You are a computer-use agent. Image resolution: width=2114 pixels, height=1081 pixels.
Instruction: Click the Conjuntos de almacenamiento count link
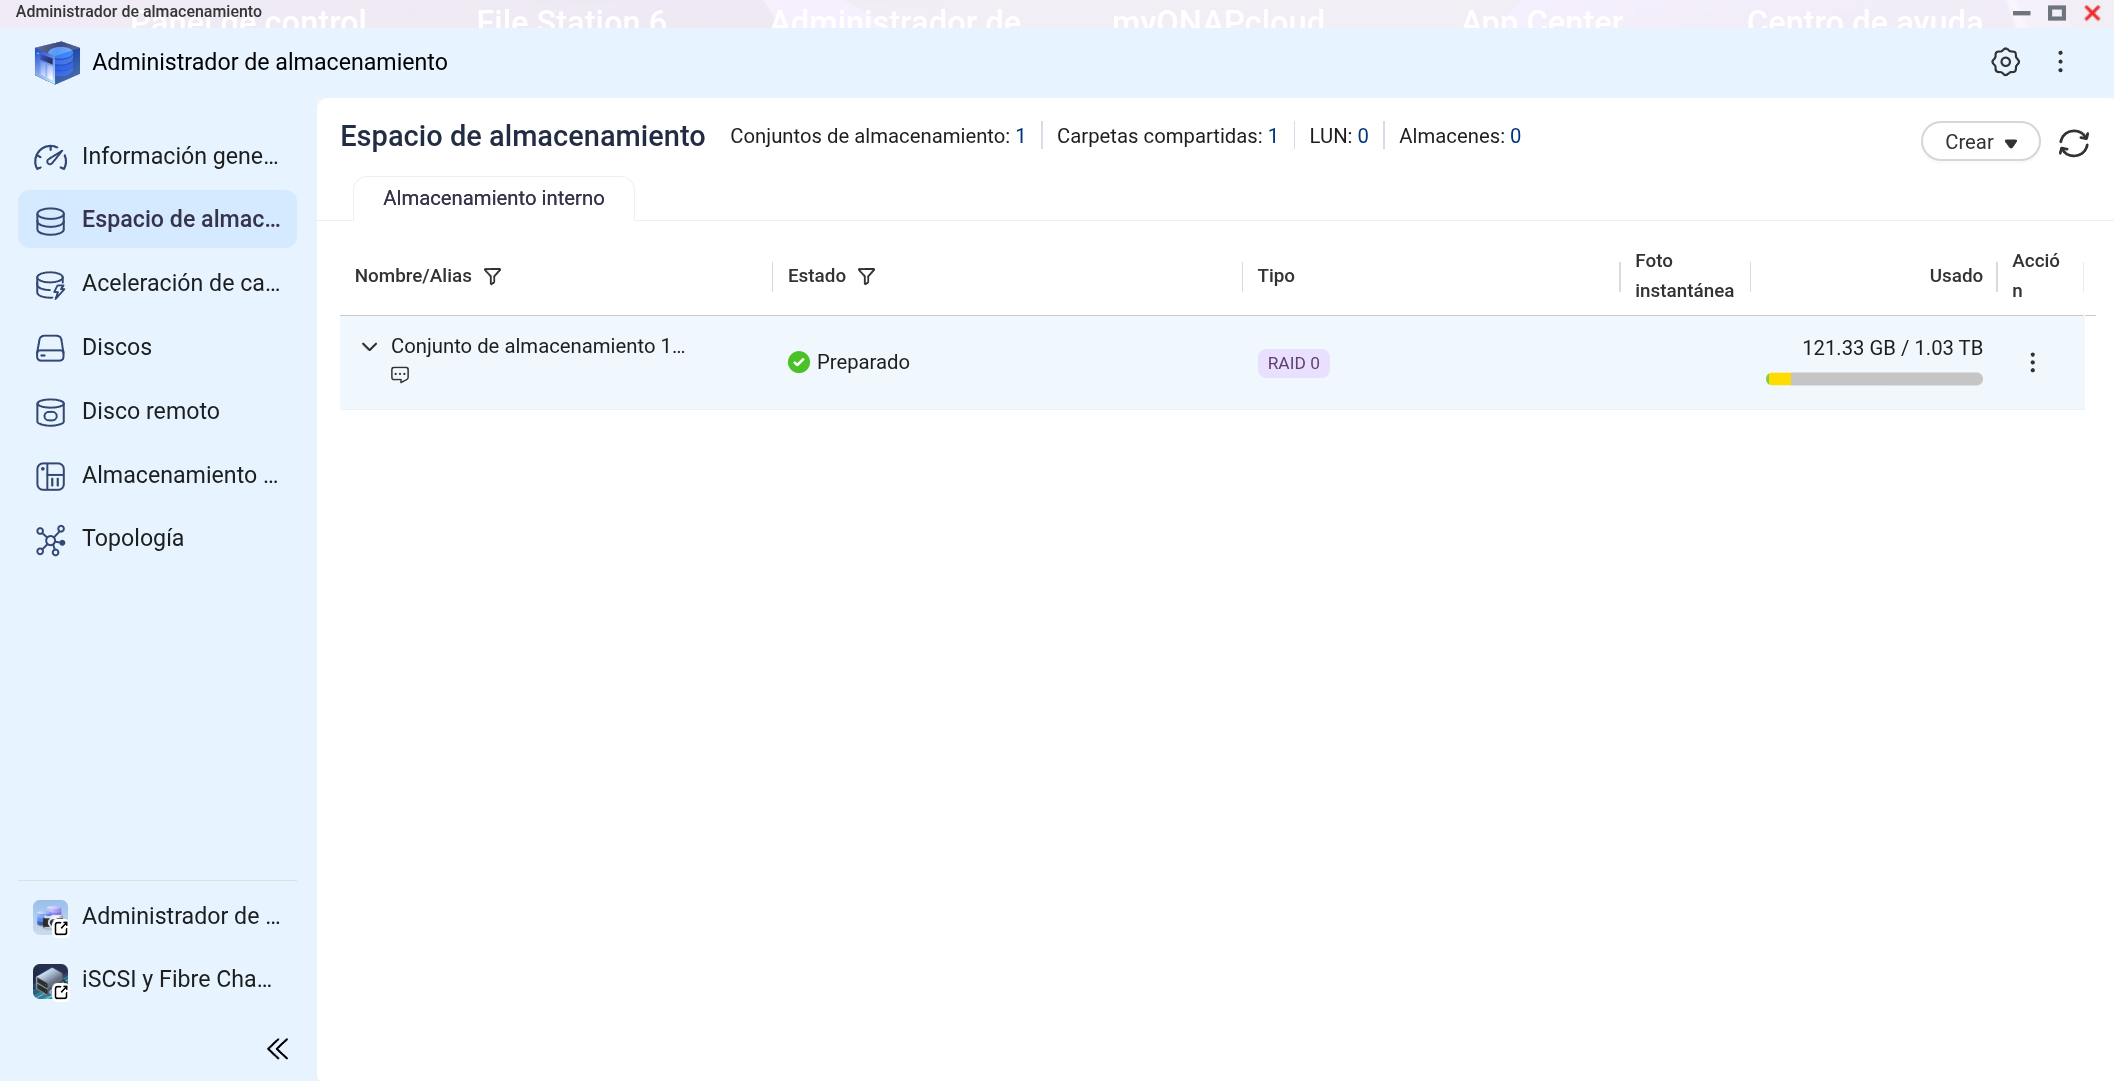tap(1020, 136)
